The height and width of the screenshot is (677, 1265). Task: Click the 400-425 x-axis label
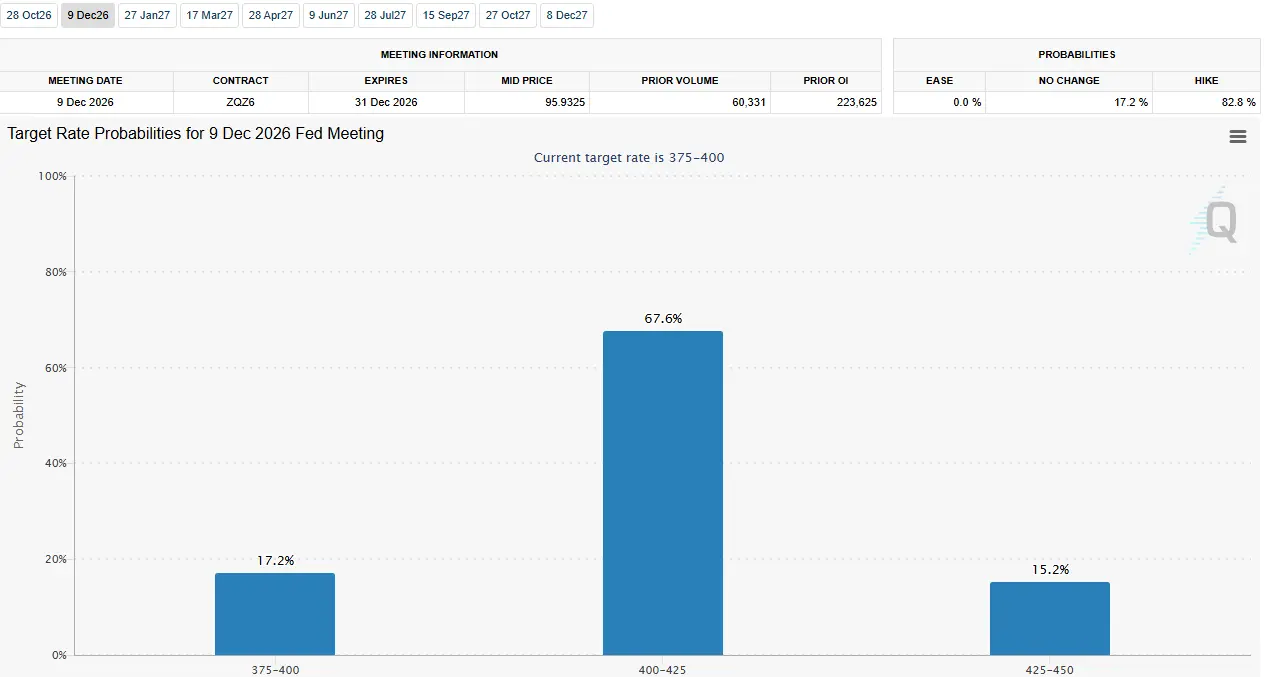pos(662,670)
